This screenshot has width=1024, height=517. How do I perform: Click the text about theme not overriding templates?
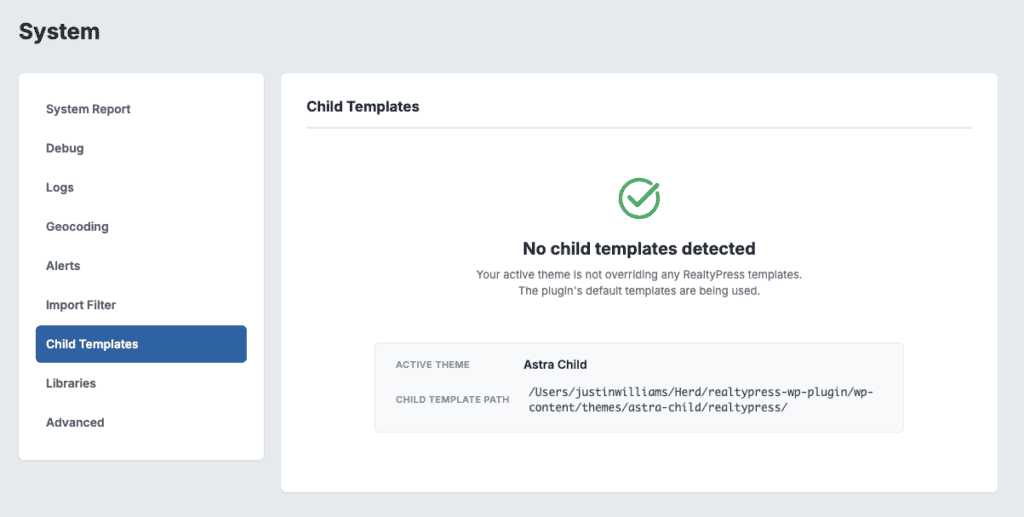click(x=639, y=274)
